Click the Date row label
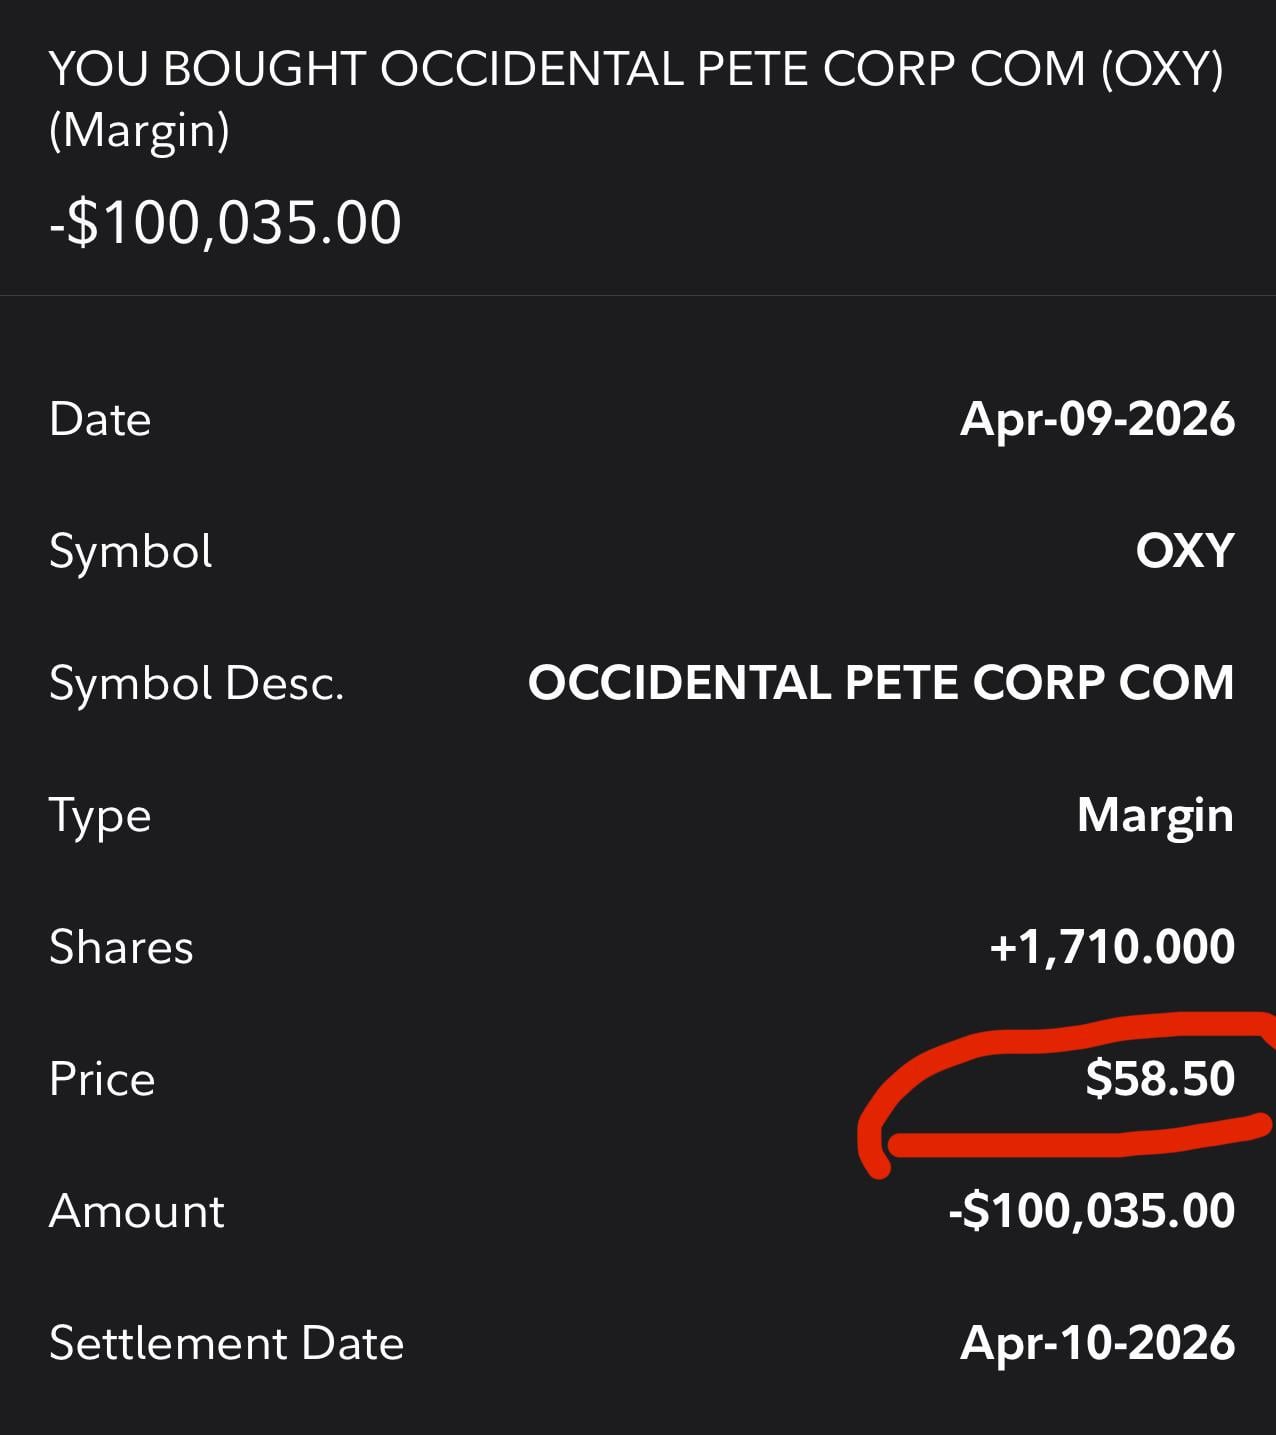The image size is (1276, 1435). point(100,419)
